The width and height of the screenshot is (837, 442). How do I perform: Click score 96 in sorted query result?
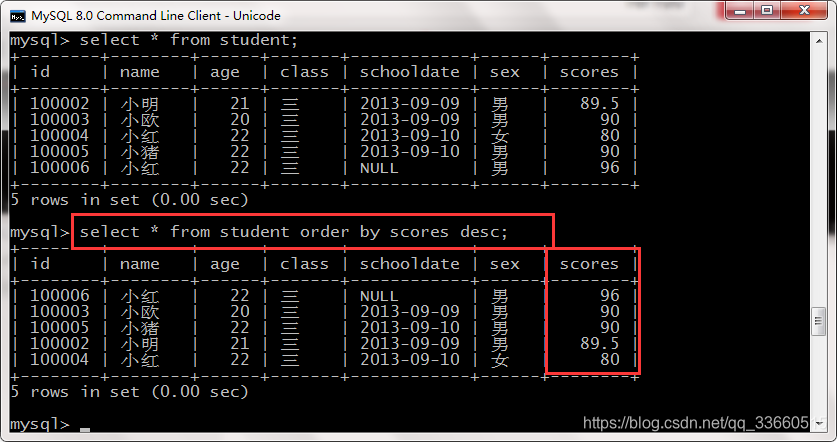tap(610, 295)
